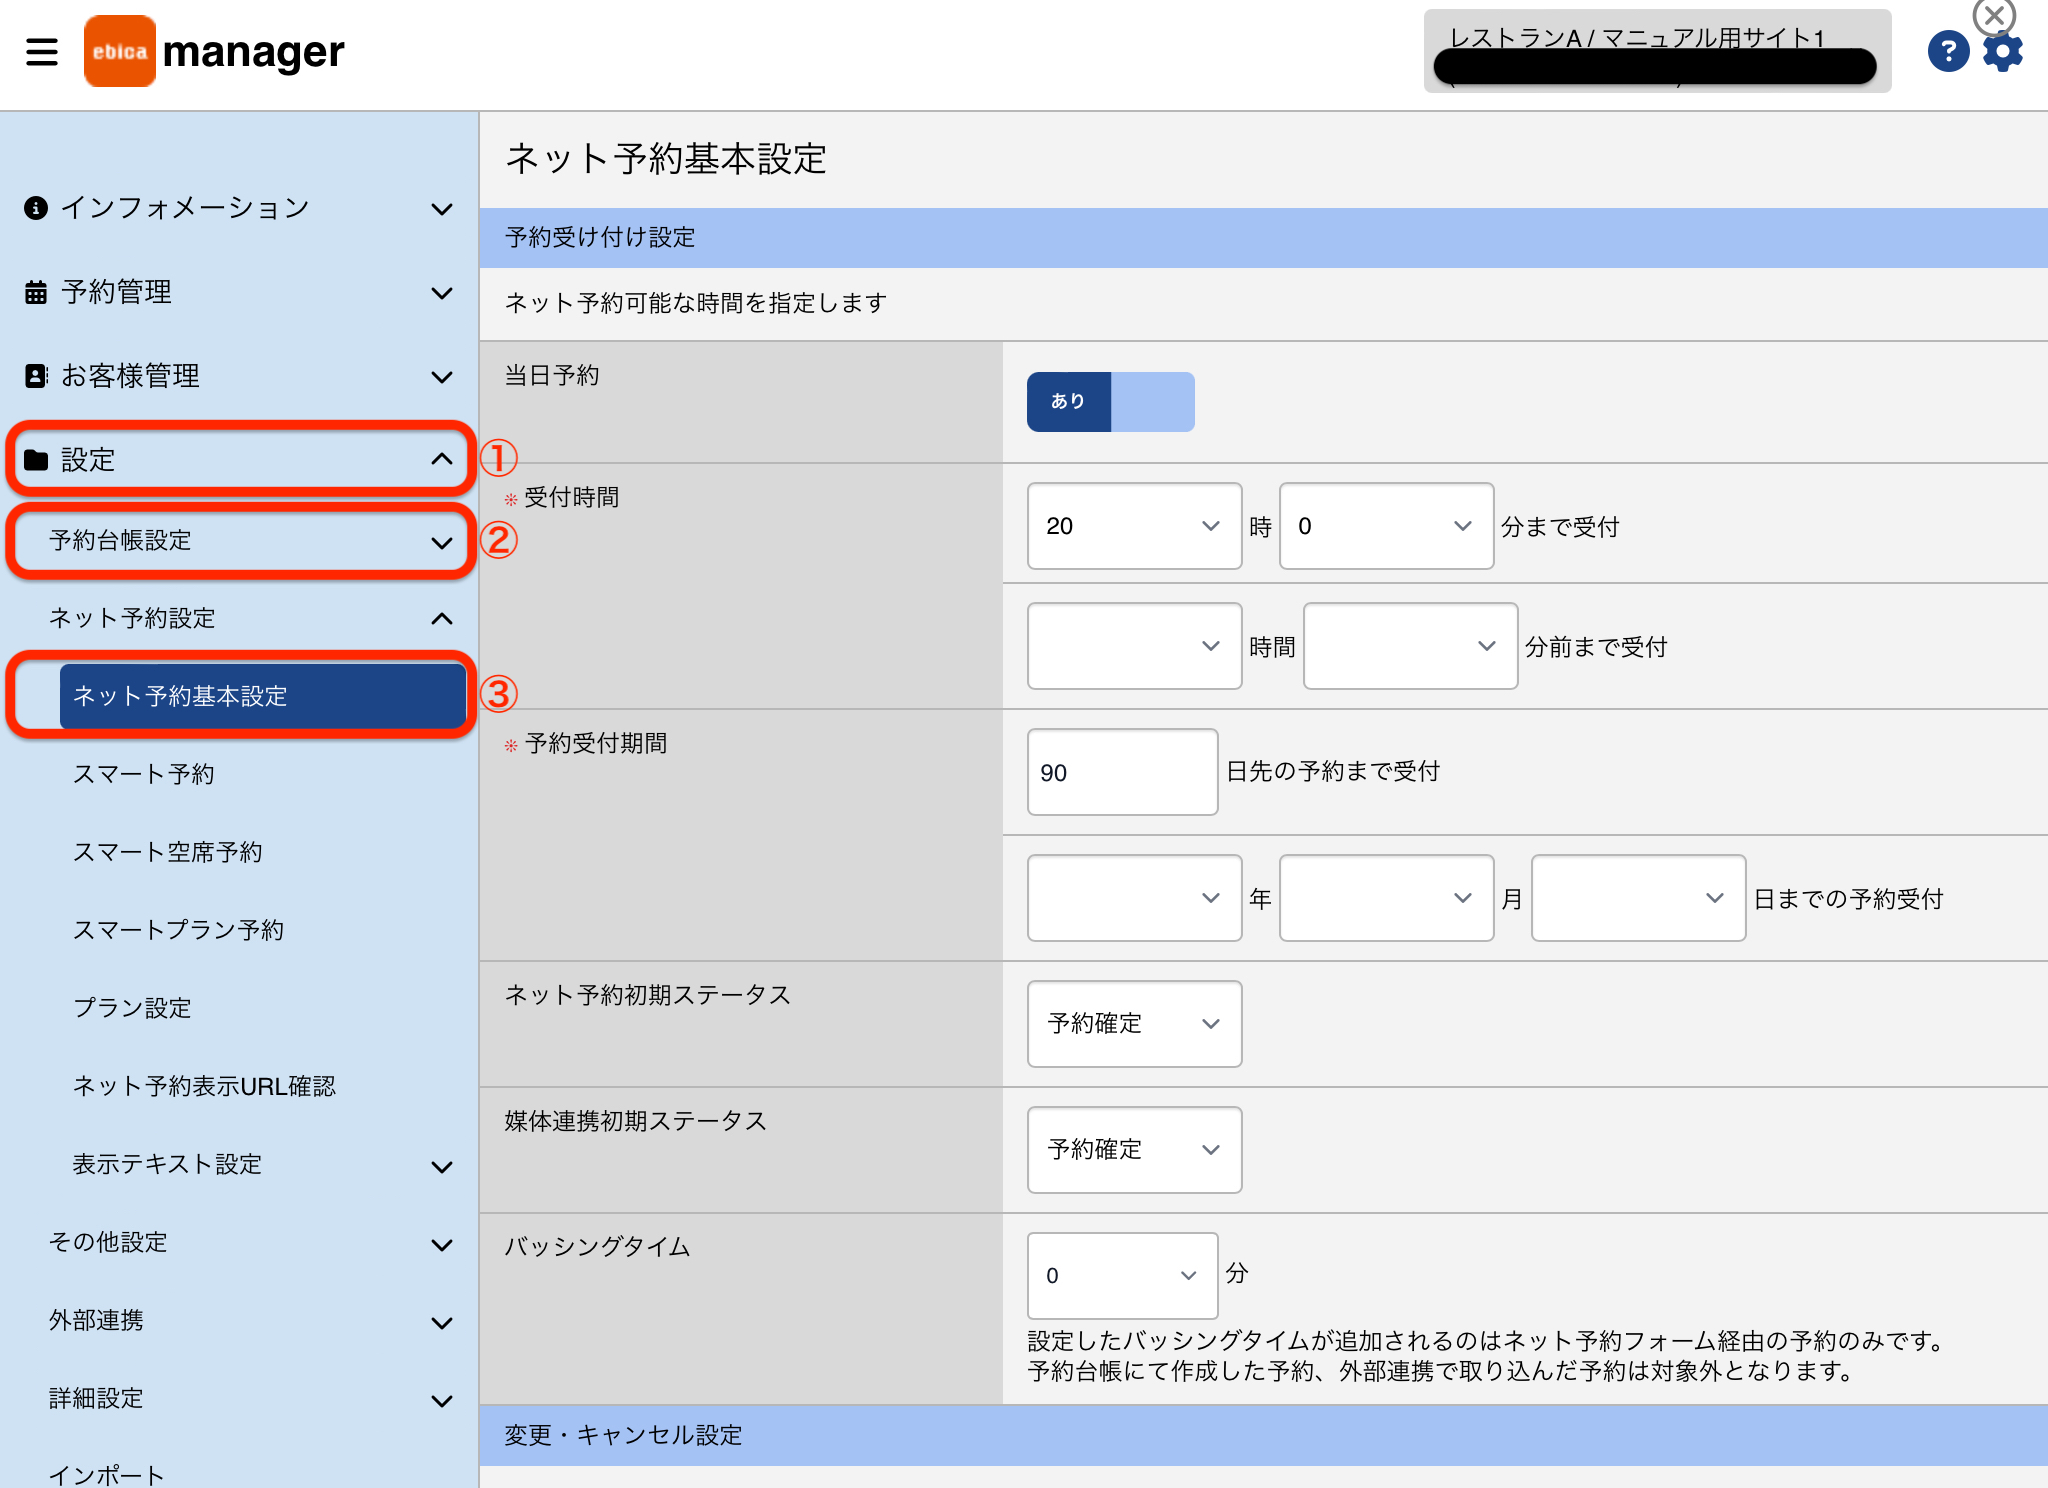Open the help question mark icon
The image size is (2048, 1488).
[1947, 51]
